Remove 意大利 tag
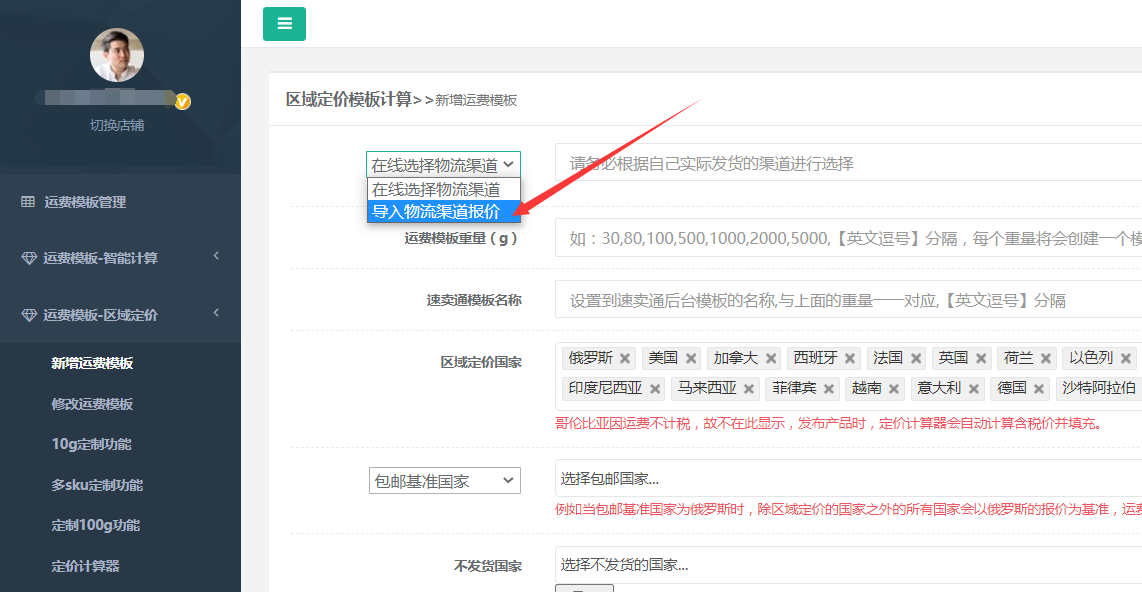This screenshot has width=1142, height=592. click(974, 389)
